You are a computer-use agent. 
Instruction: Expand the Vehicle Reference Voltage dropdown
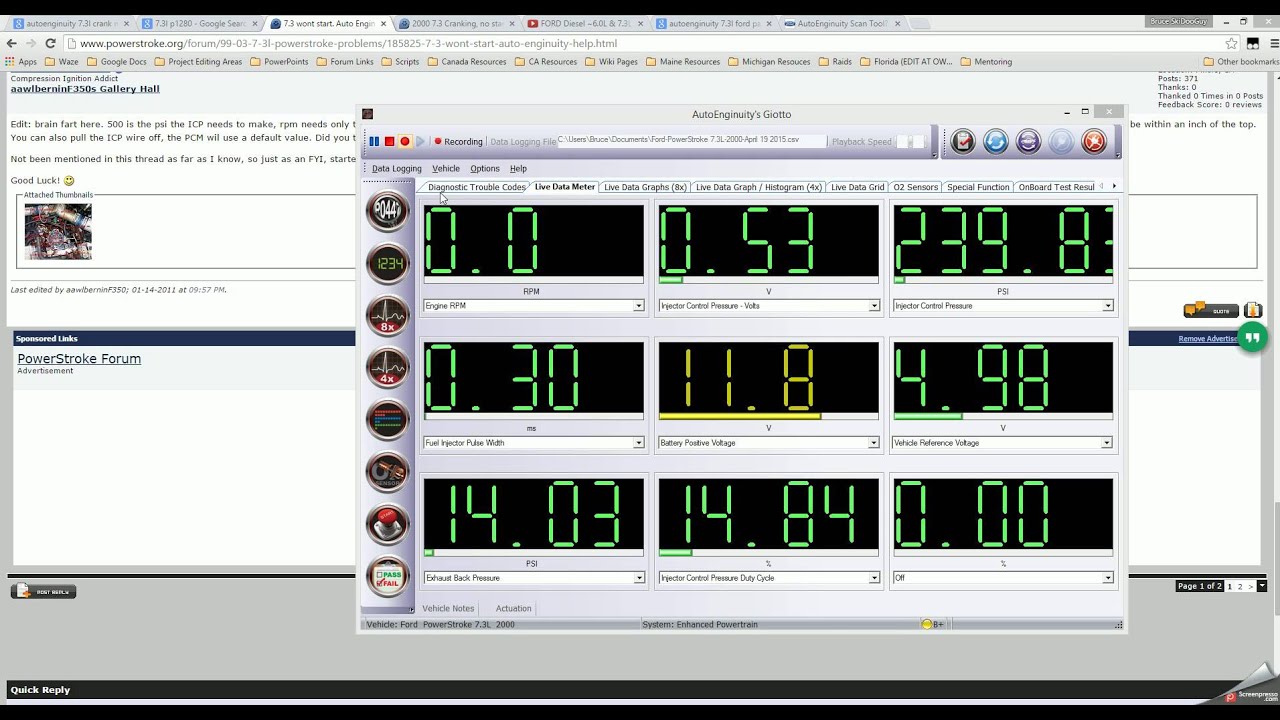[x=1107, y=443]
